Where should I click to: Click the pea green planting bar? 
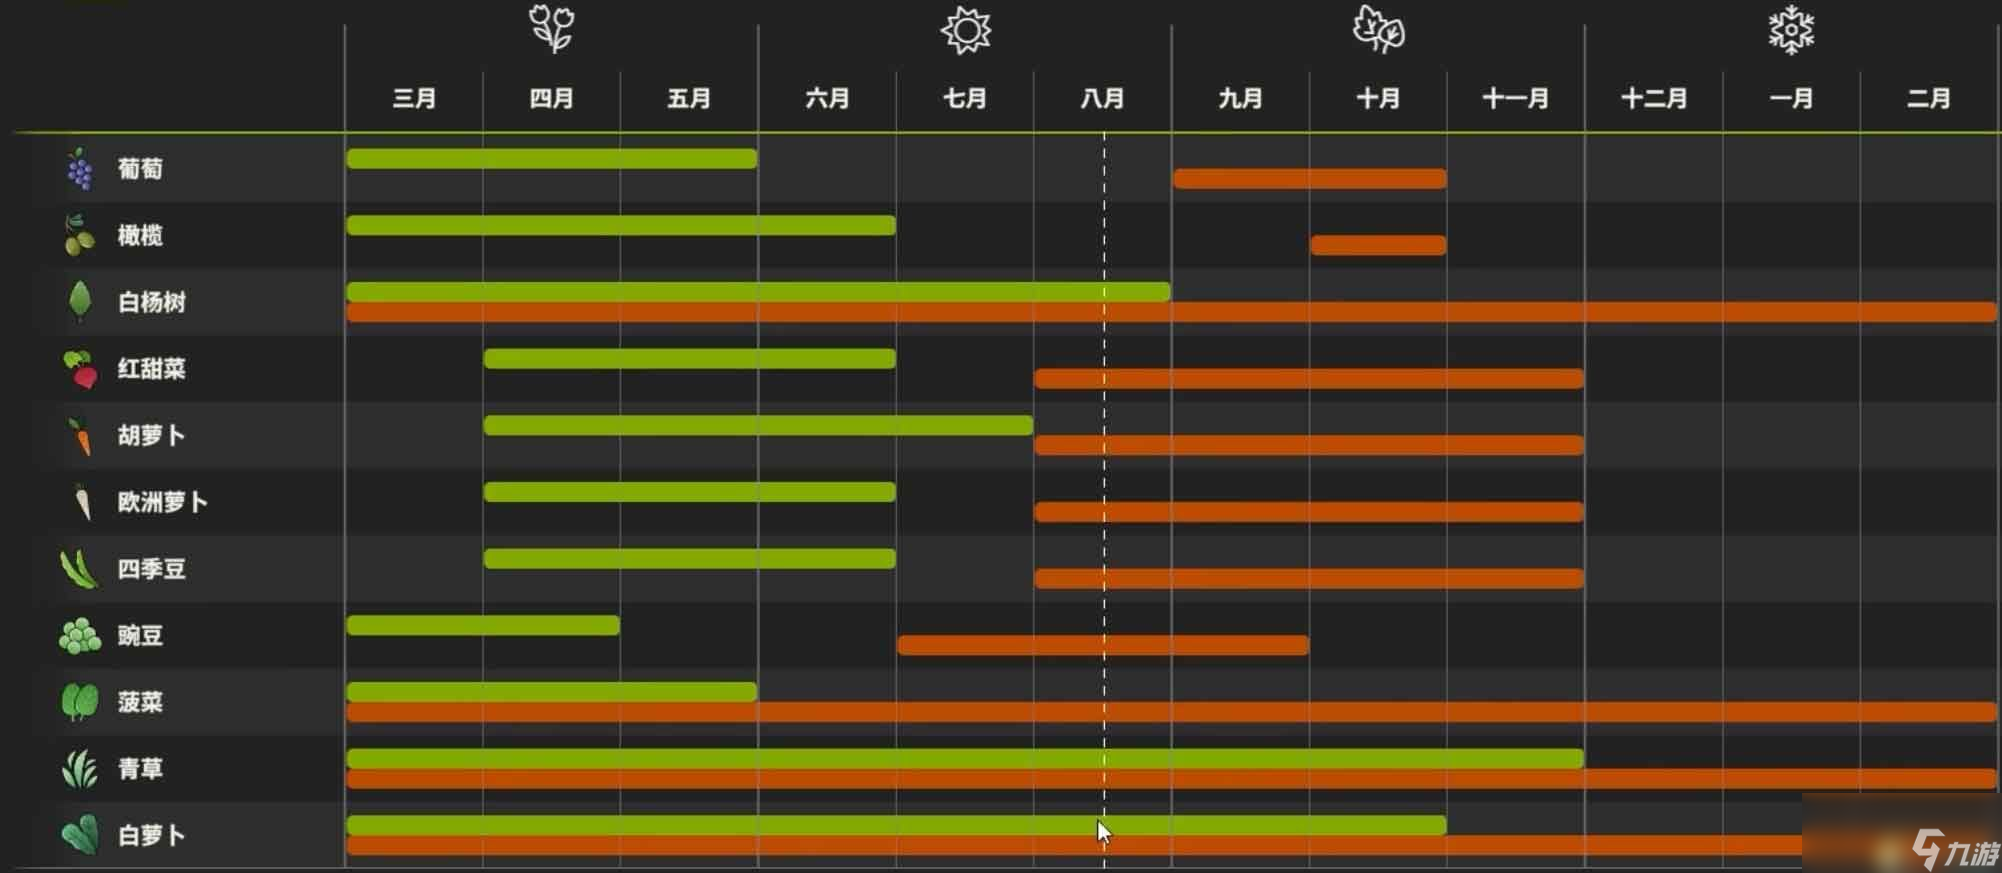click(483, 625)
